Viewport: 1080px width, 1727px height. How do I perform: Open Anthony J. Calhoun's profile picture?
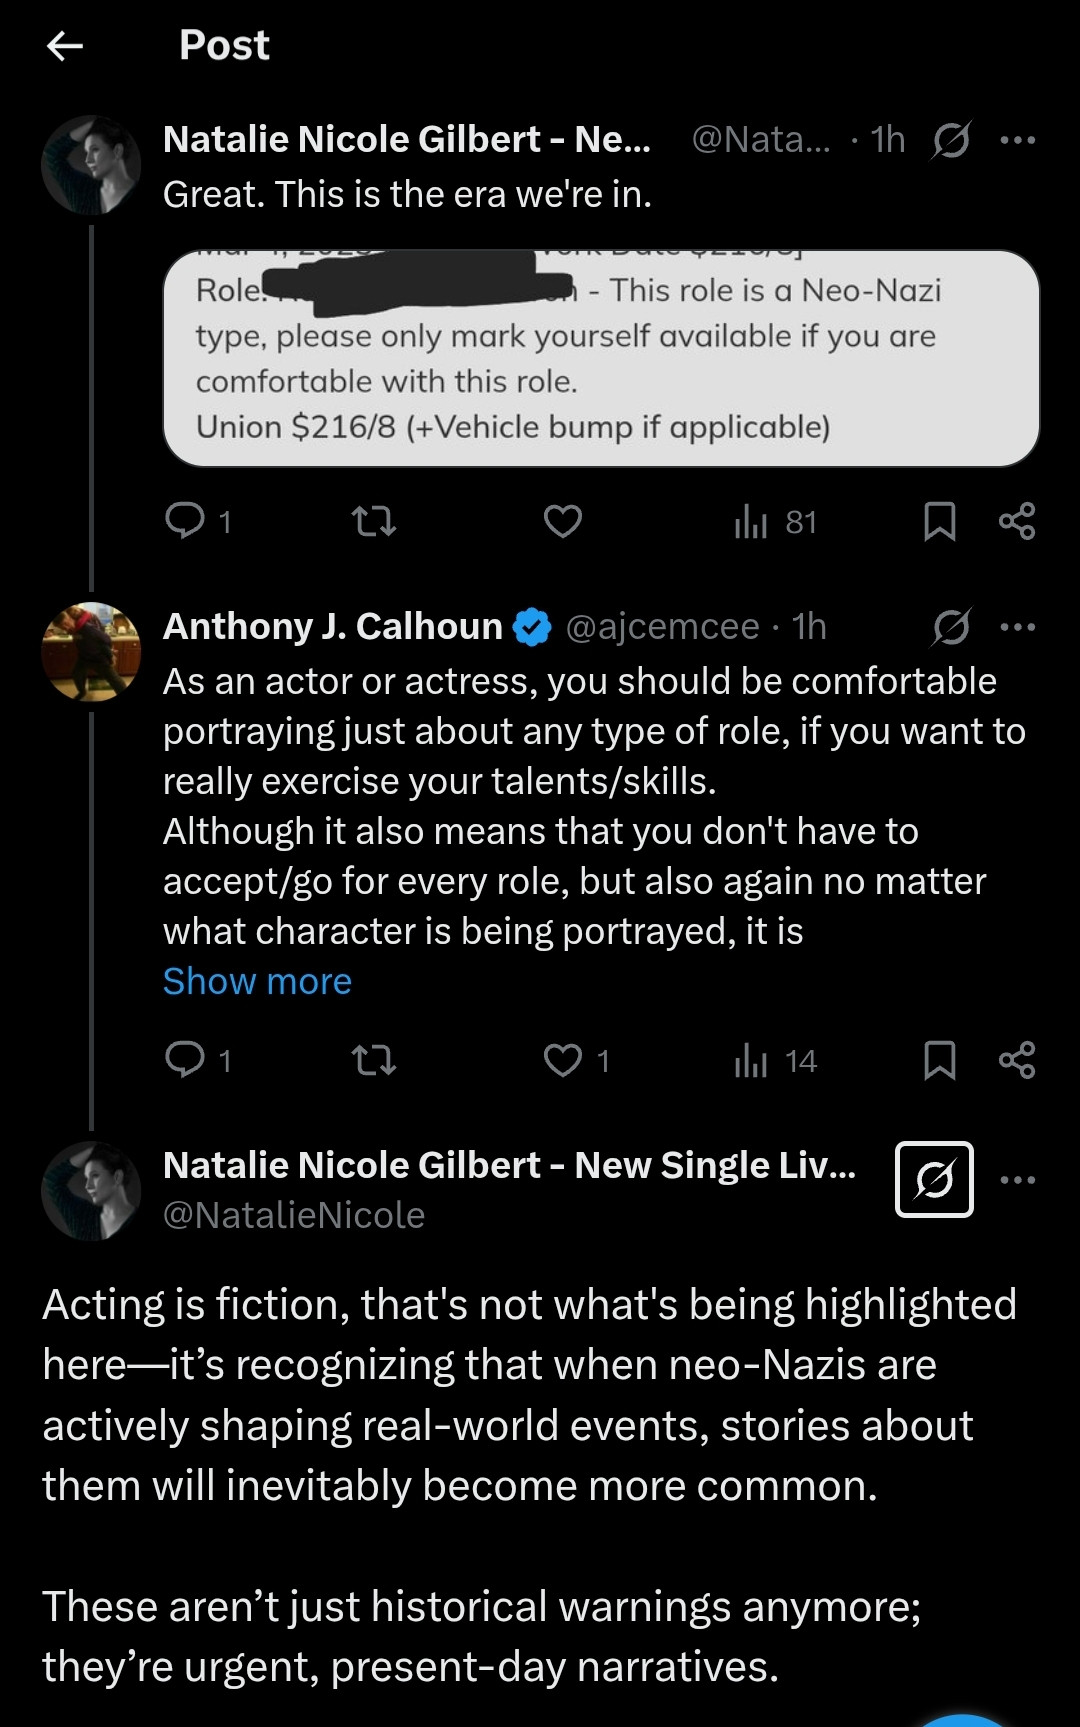coord(91,652)
